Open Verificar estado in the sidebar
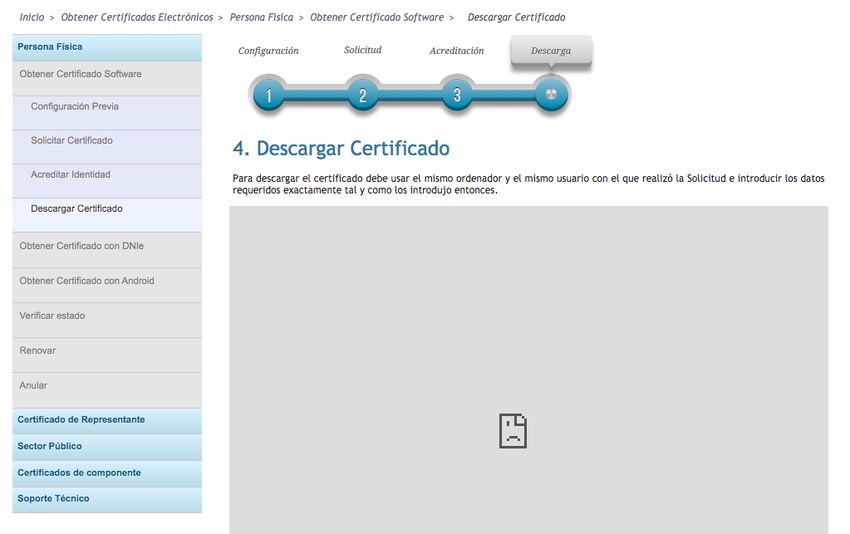Screen dimensions: 850x534 (52, 316)
